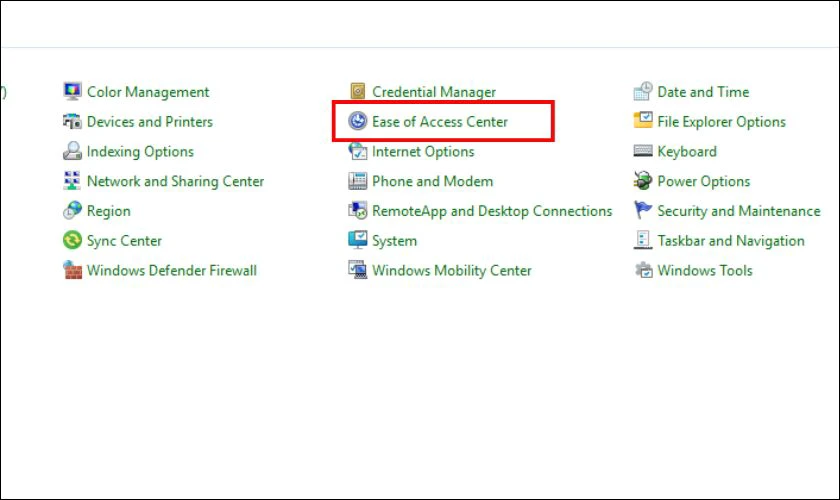This screenshot has height=500, width=840.
Task: Click the Windows Tools gear icon
Action: pos(643,270)
